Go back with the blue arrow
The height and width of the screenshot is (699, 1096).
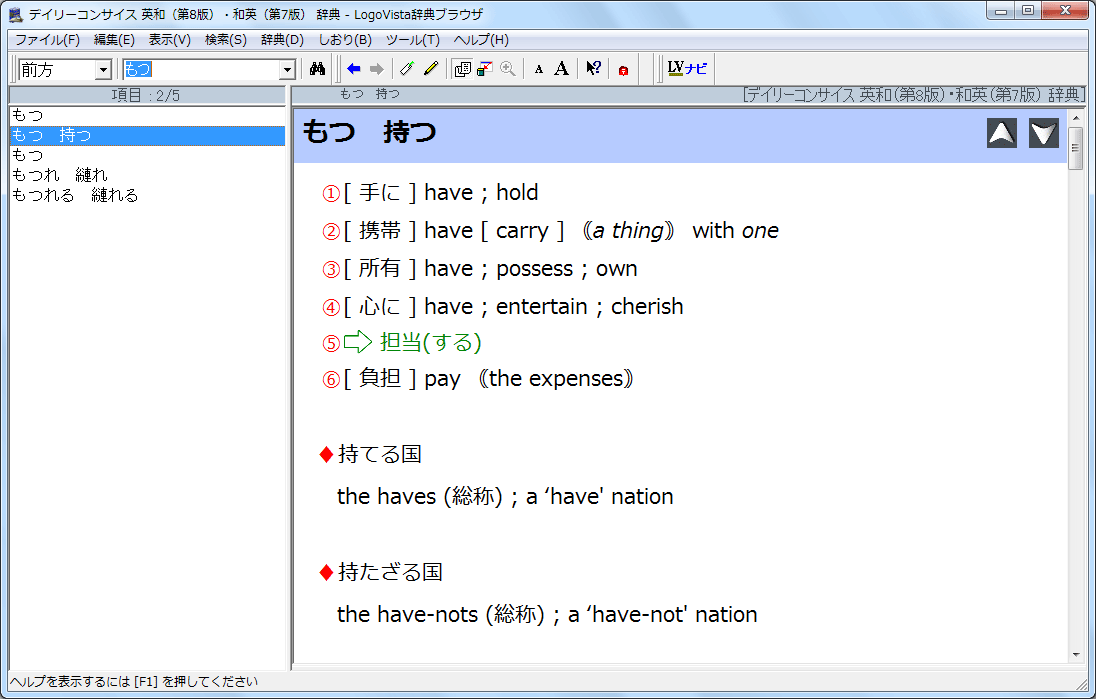coord(353,69)
